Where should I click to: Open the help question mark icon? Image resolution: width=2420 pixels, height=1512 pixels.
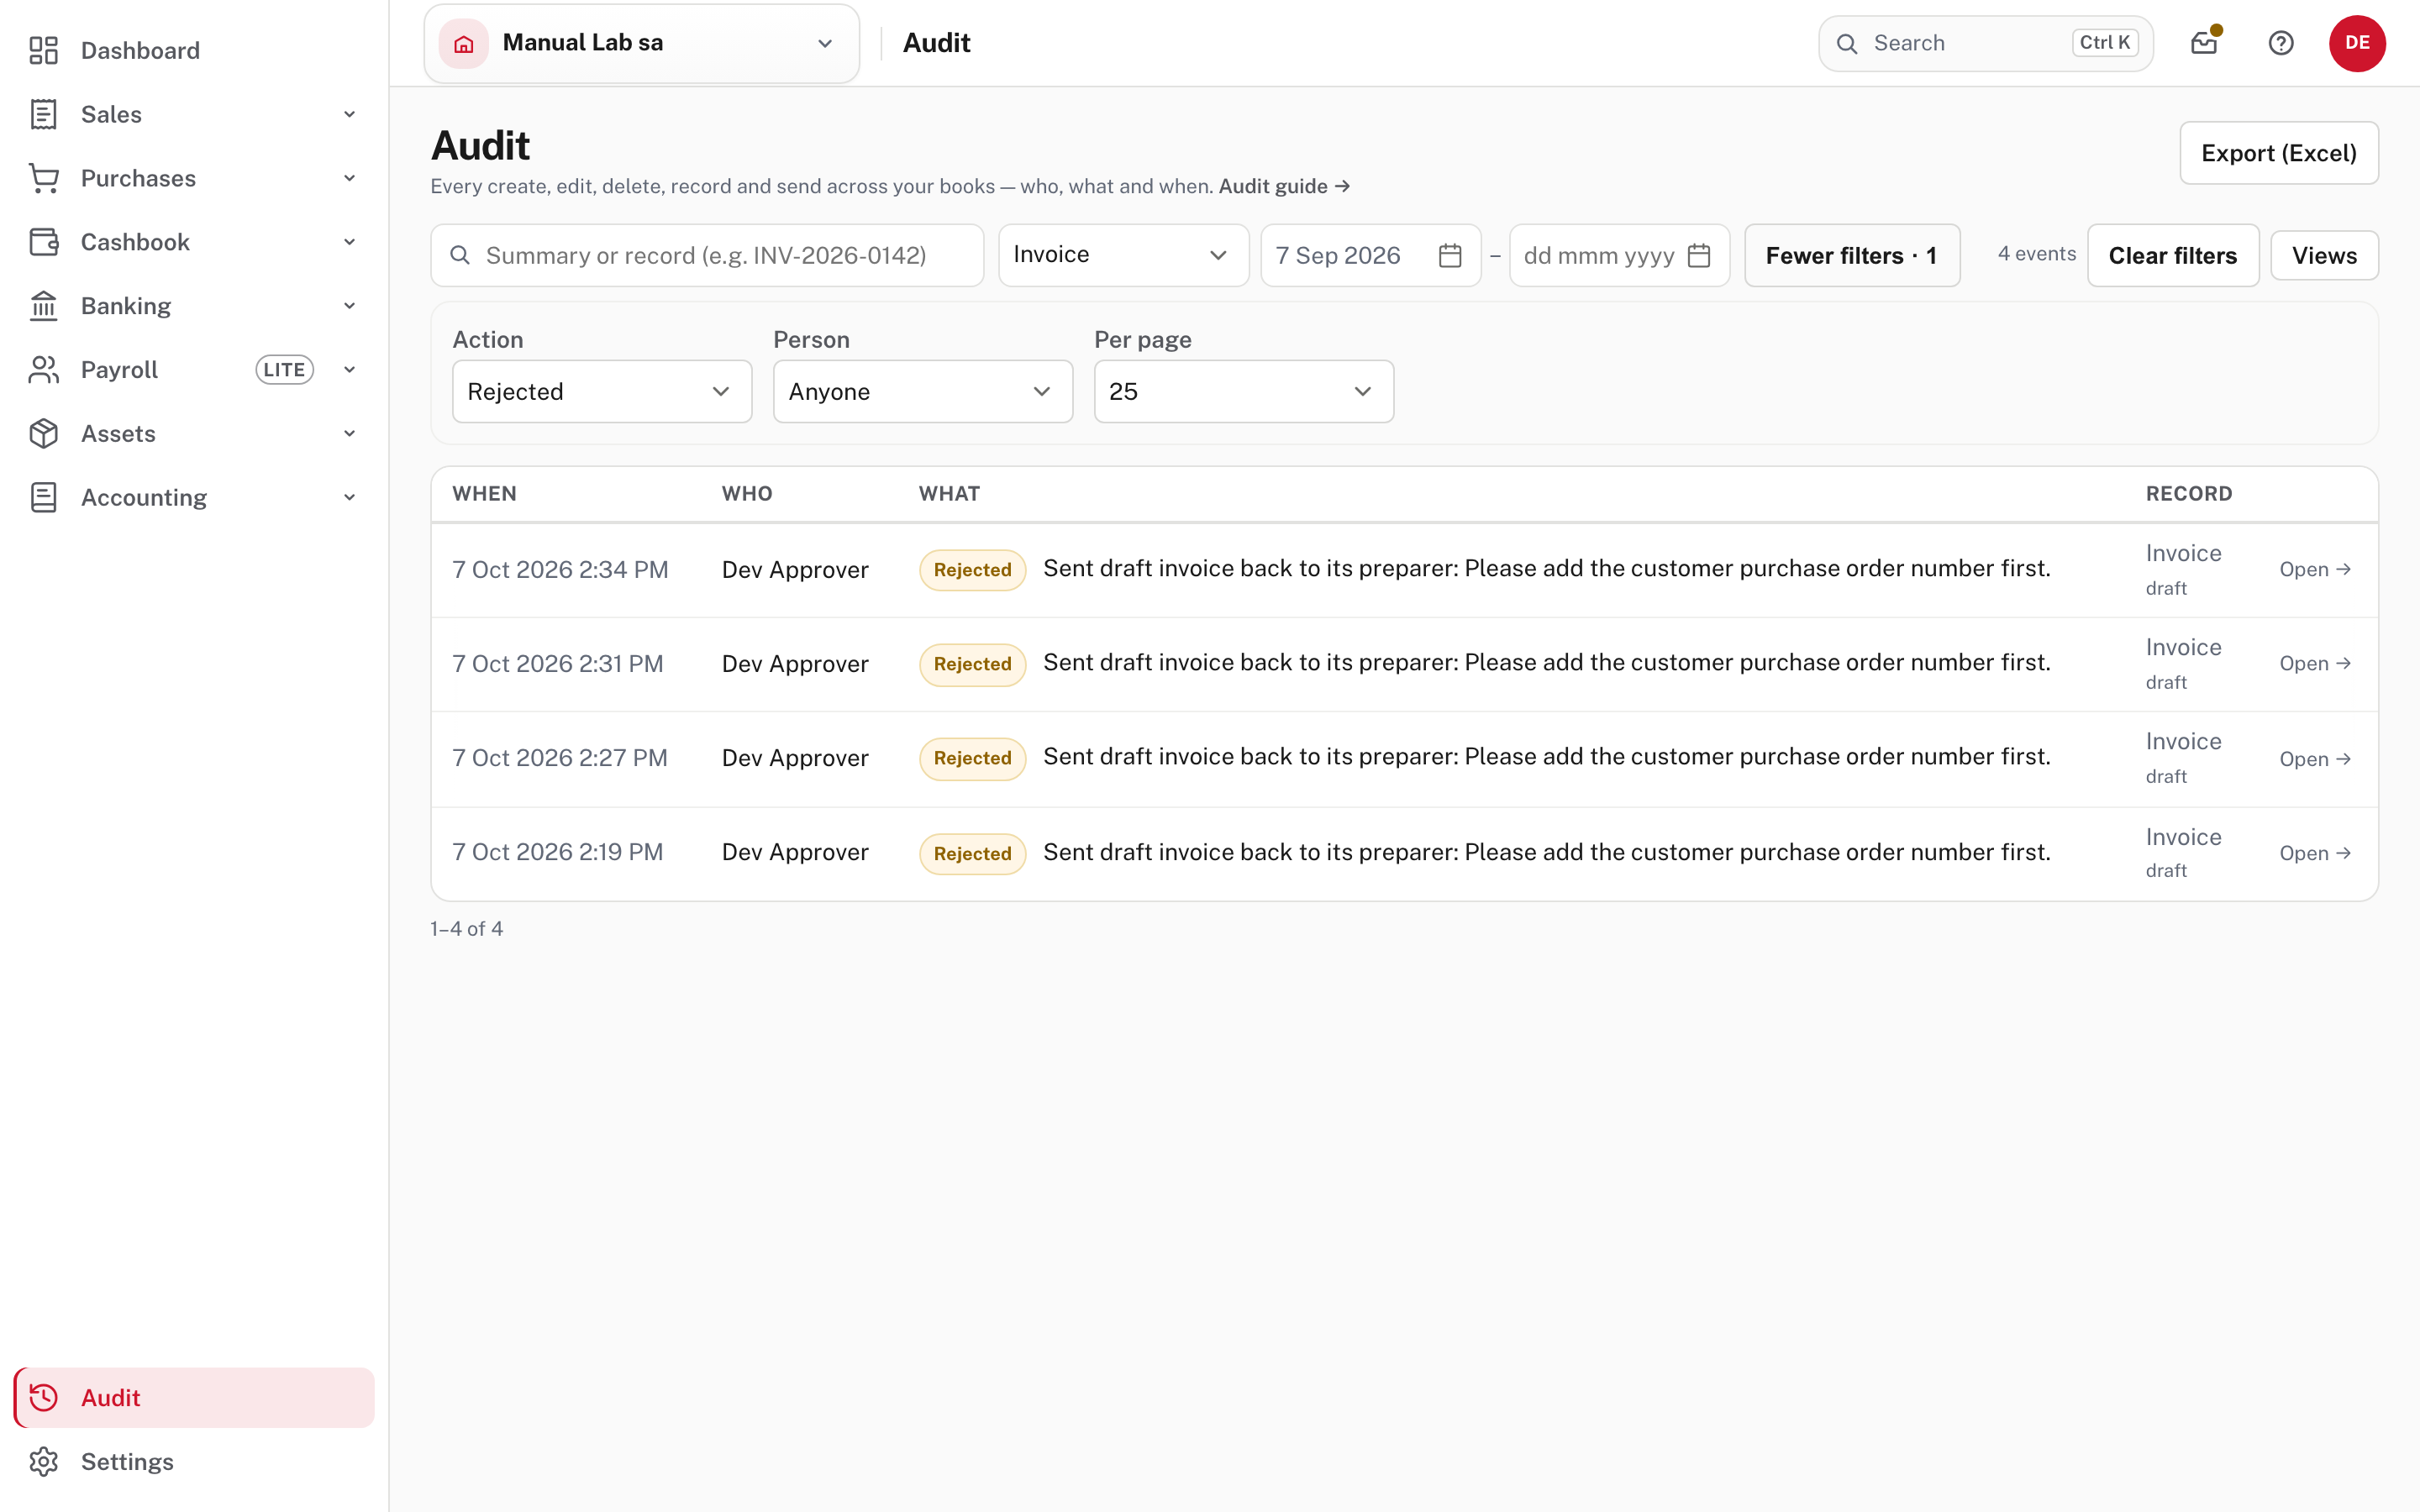[2281, 43]
